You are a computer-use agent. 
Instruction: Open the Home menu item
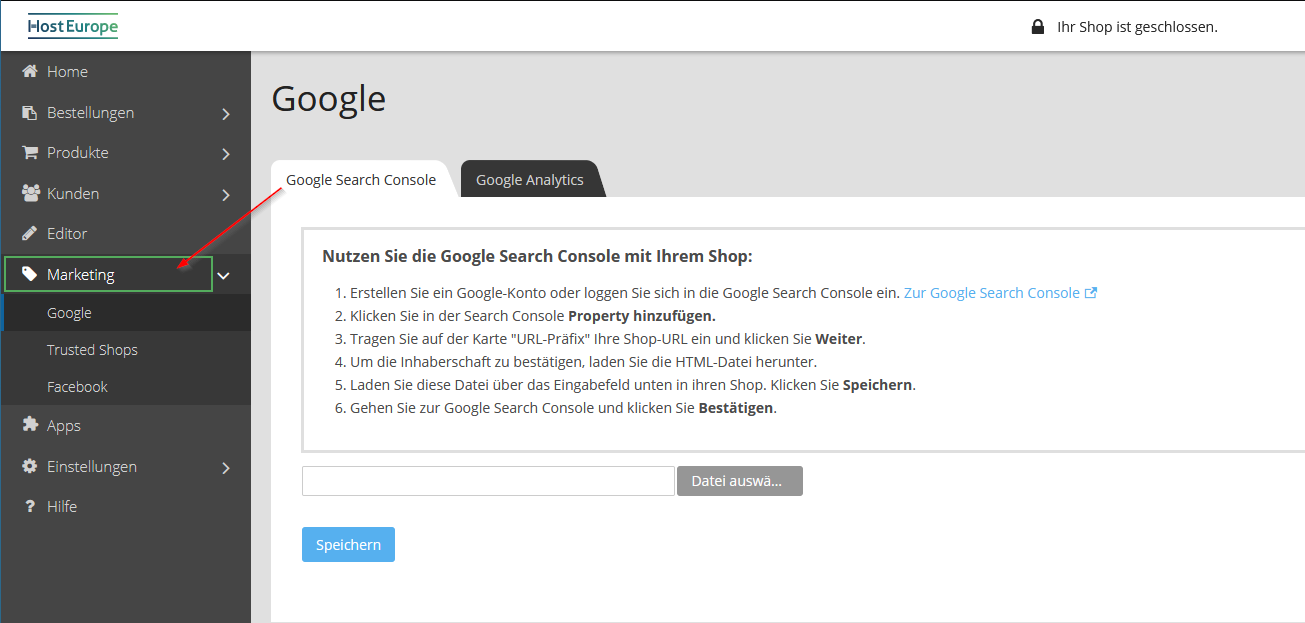125,72
